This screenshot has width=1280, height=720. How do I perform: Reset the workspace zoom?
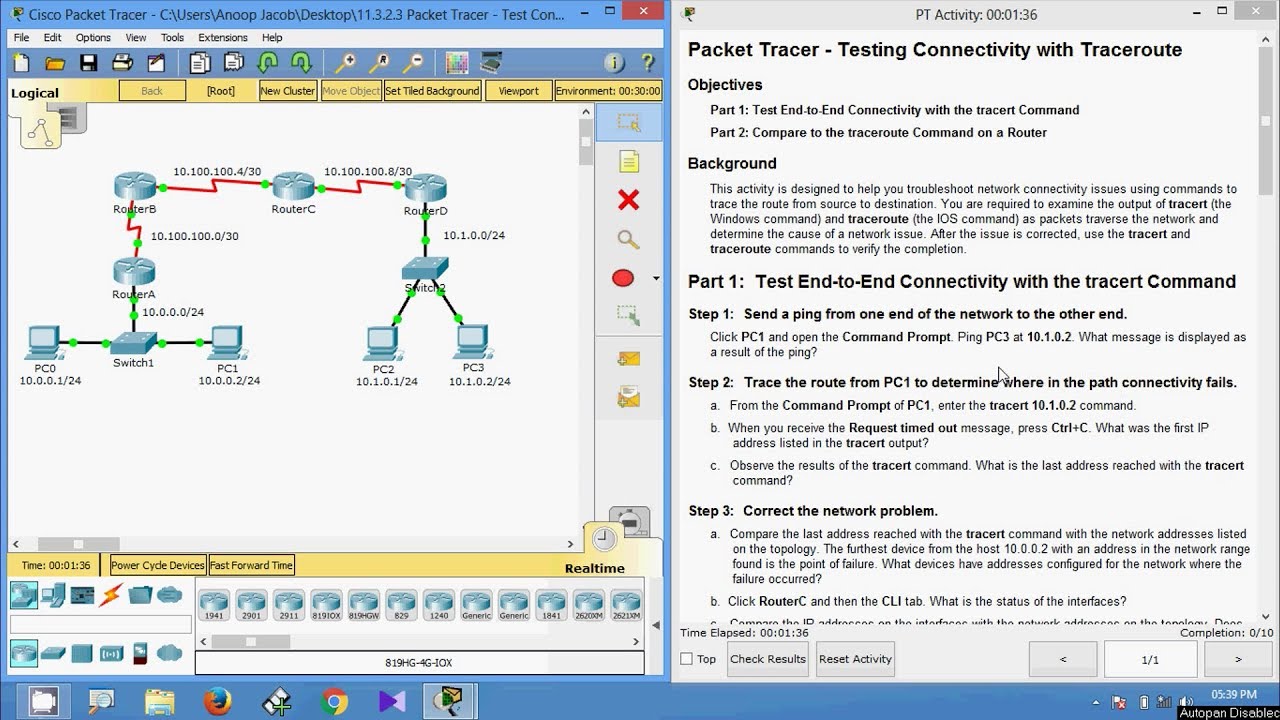click(379, 64)
